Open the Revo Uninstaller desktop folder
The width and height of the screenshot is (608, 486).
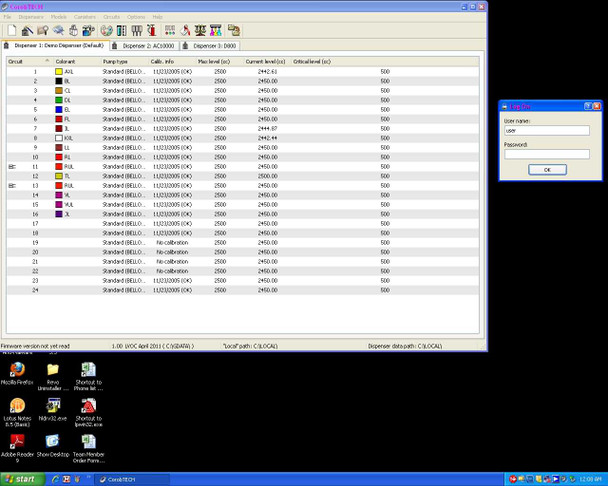coord(53,377)
